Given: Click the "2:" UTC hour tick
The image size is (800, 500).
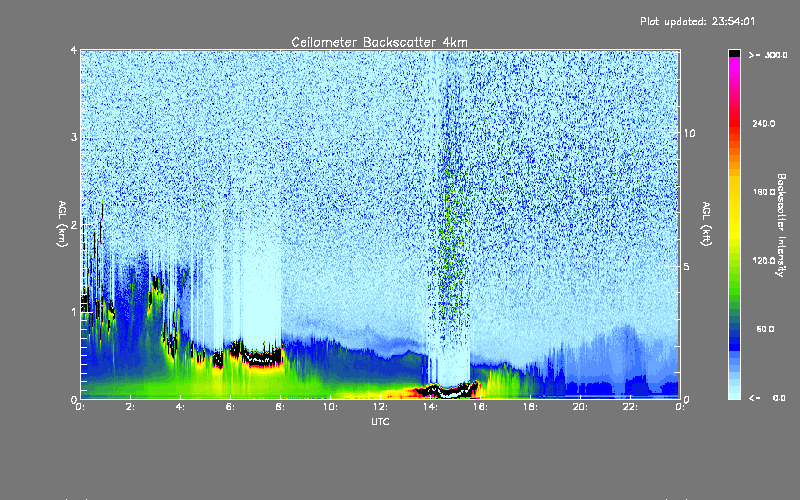Looking at the screenshot, I should tap(131, 407).
